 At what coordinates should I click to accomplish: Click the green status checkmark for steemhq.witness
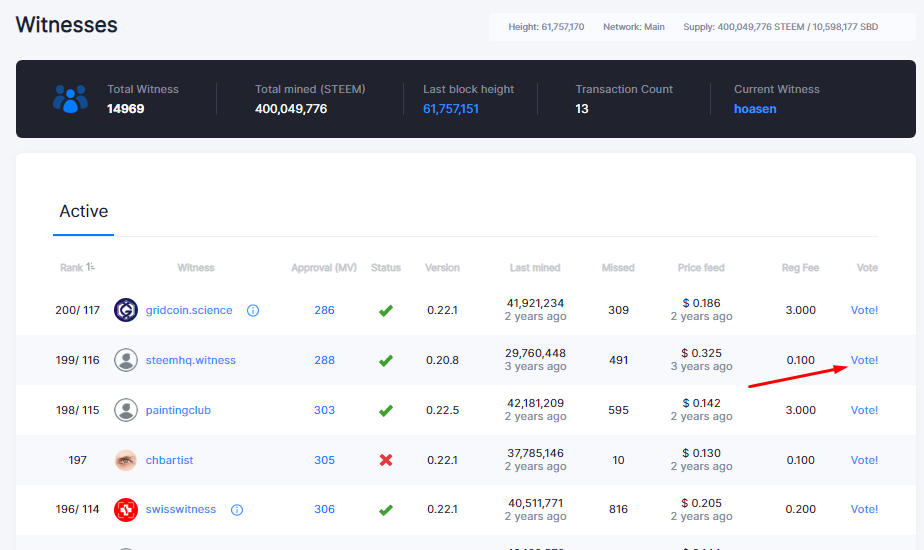click(386, 361)
